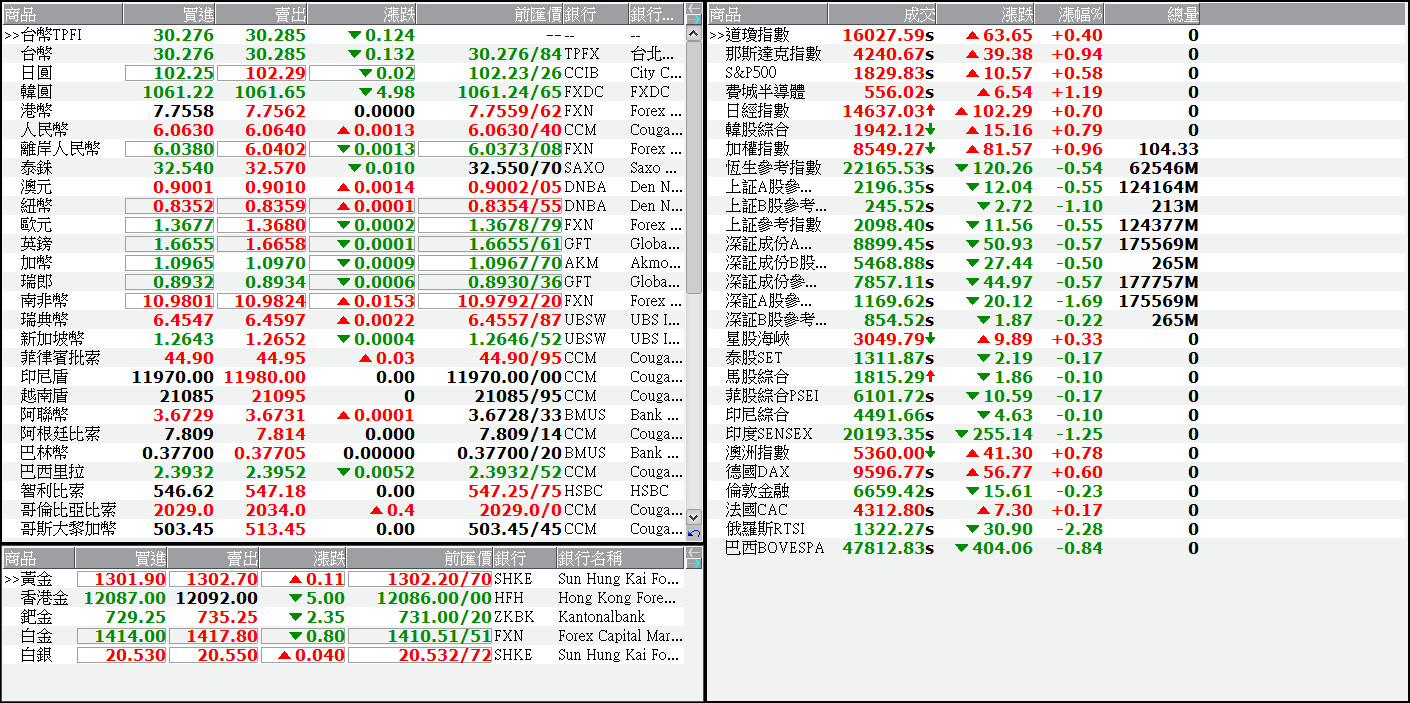Select 台幣TPFI row in forex panel

tap(343, 35)
